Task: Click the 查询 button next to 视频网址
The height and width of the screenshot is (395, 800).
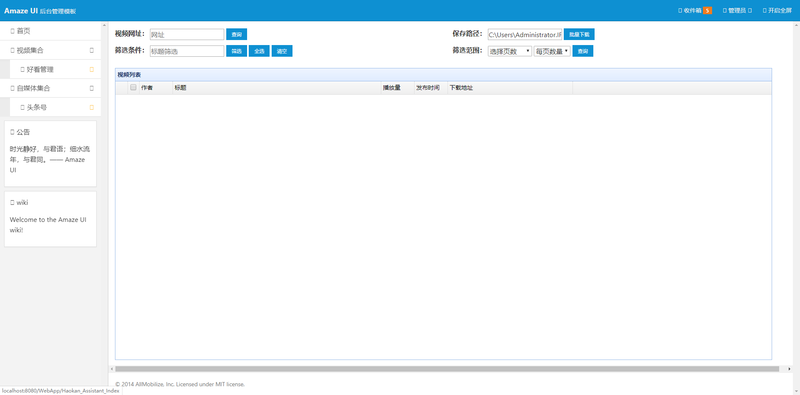Action: click(x=237, y=34)
